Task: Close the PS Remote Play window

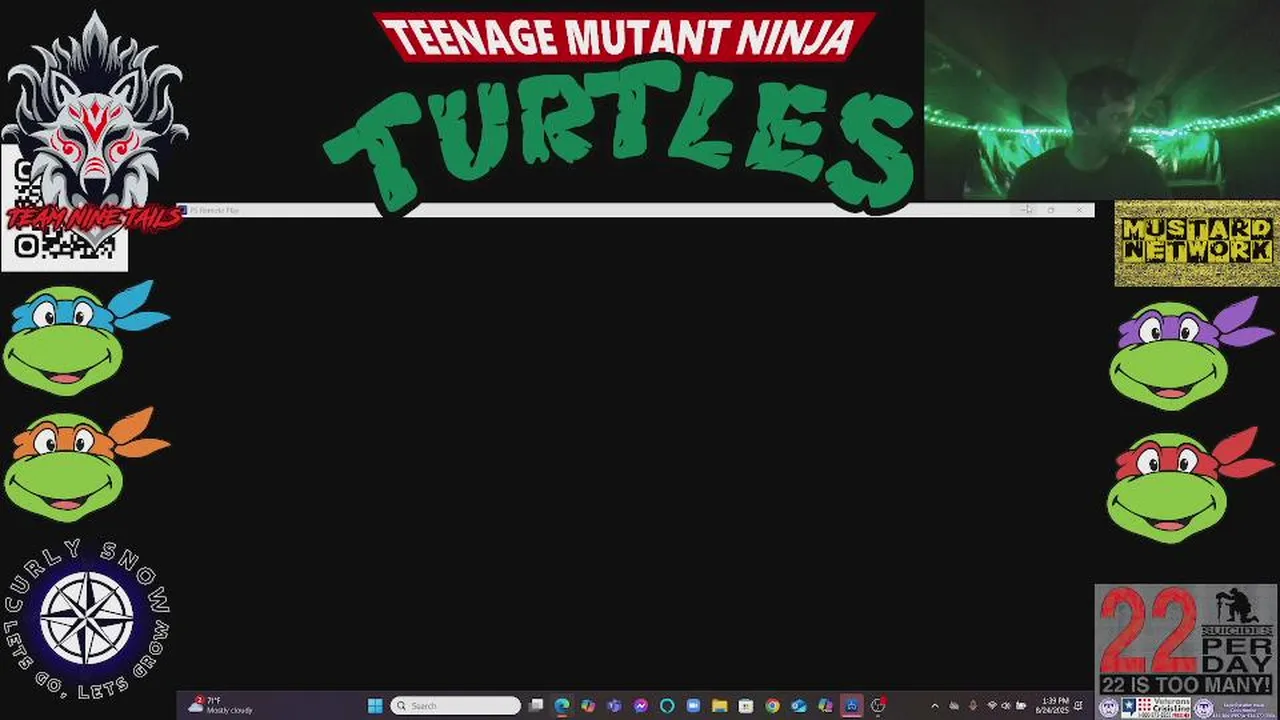Action: click(x=1079, y=210)
